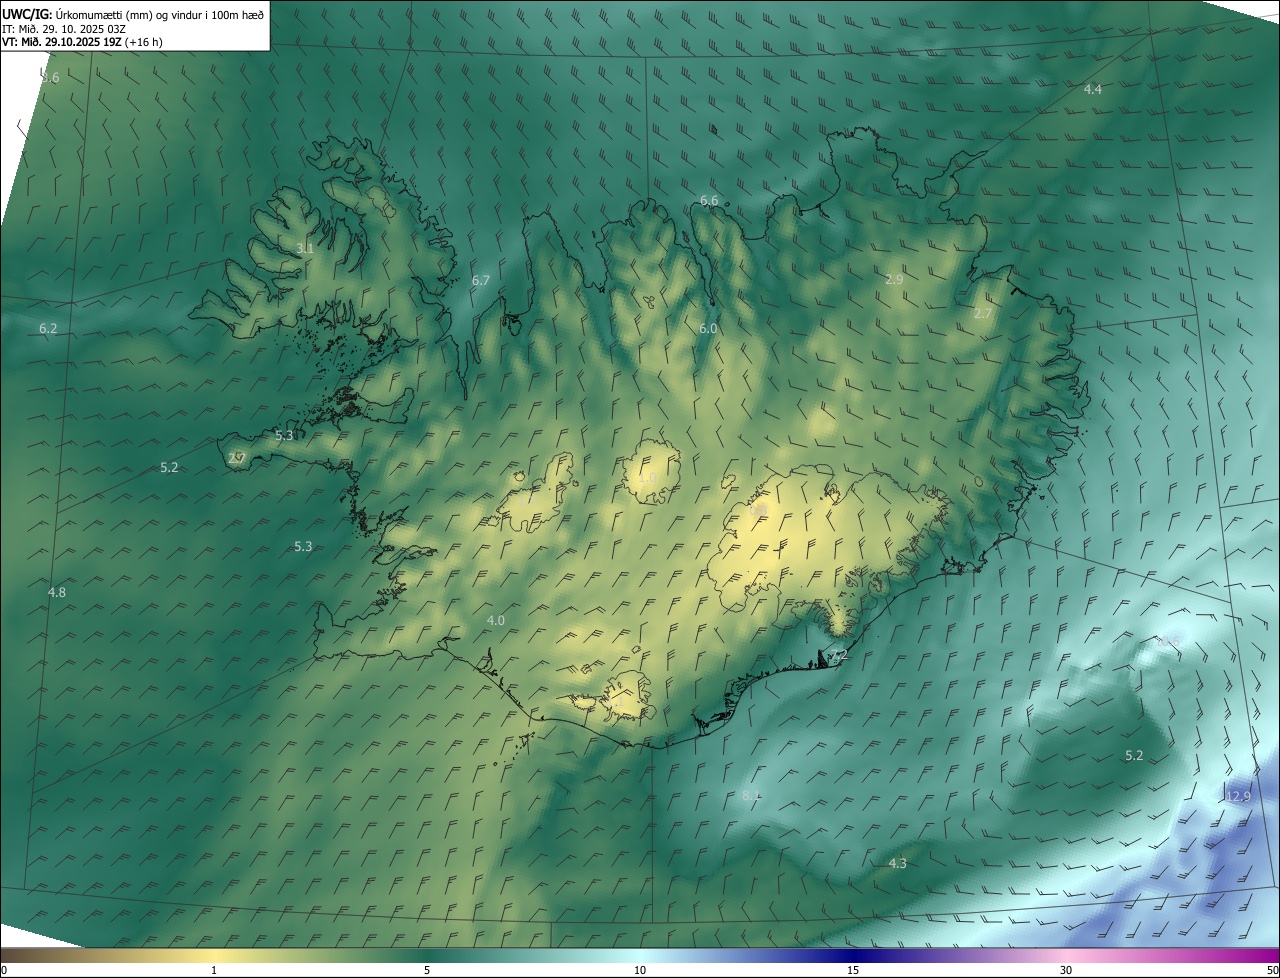Click the initial time line 'IT: Mið. 29. 10. 2025 03Z'
The image size is (1280, 978).
pos(64,28)
